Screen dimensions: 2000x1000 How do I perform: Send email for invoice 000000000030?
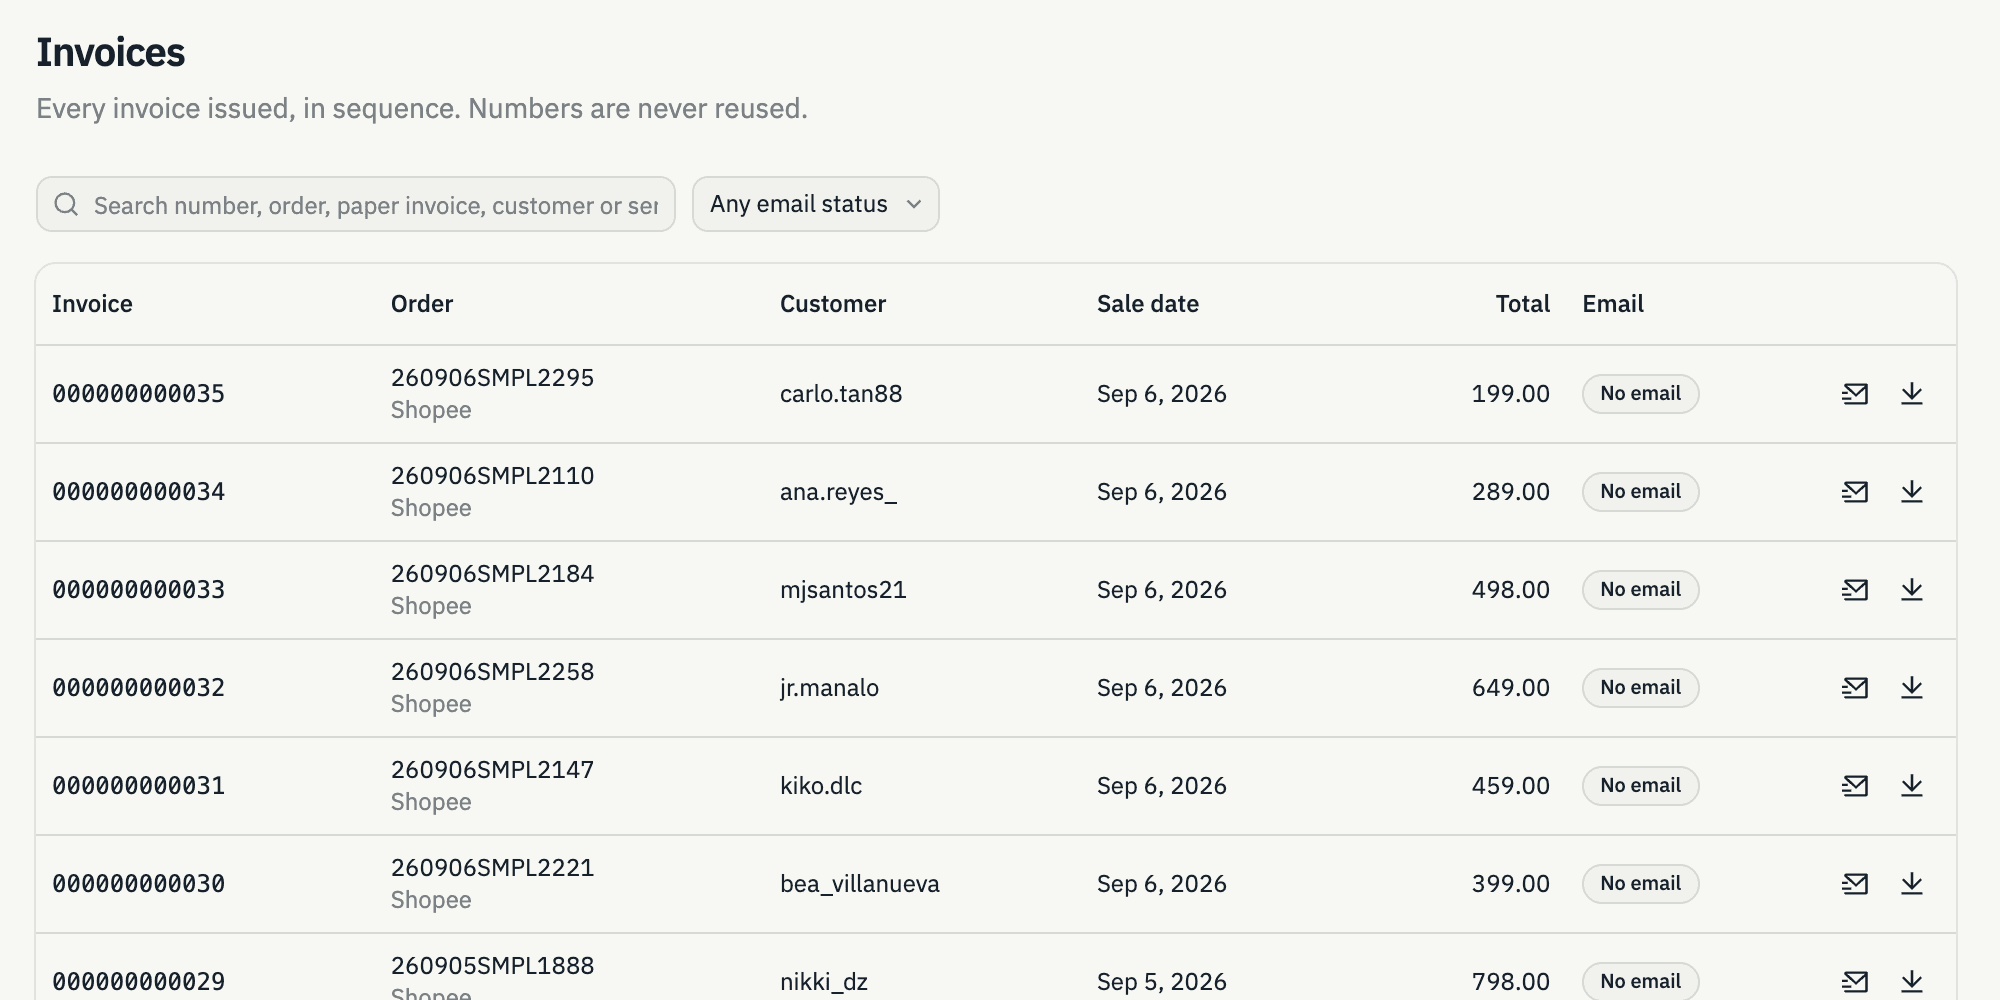(1855, 884)
